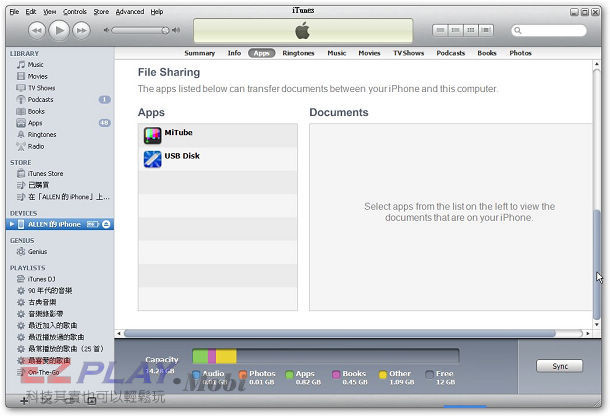Select Books in the library sidebar
The image size is (610, 416).
pyautogui.click(x=60, y=111)
